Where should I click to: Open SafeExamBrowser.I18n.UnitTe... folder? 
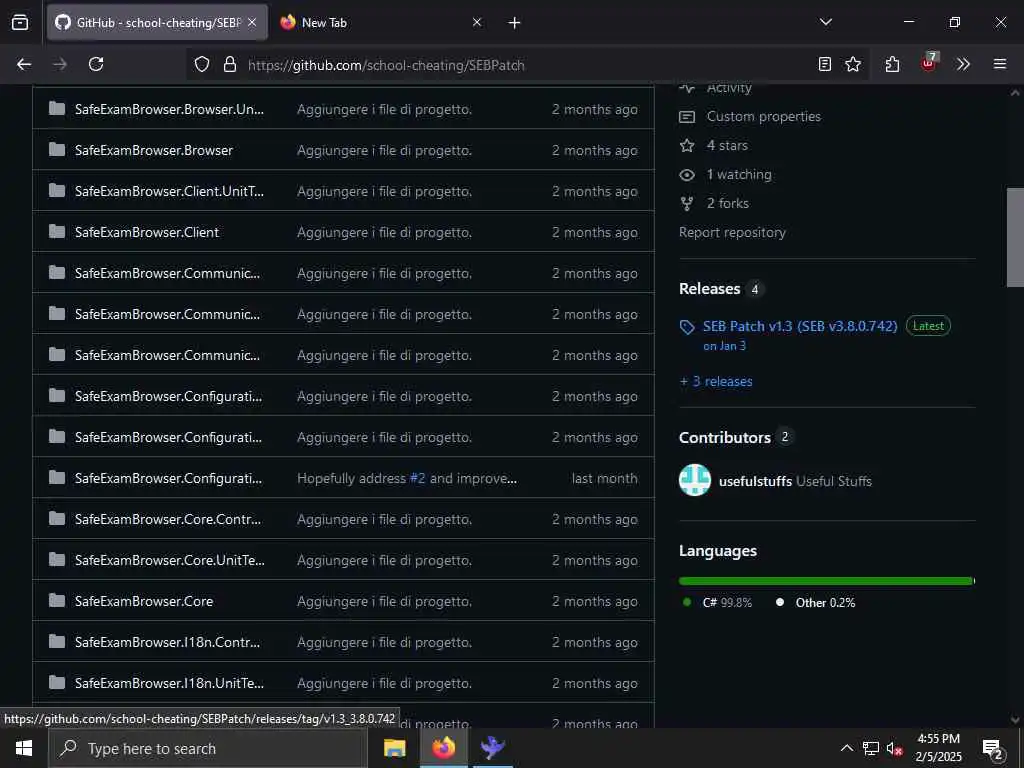[x=169, y=684]
